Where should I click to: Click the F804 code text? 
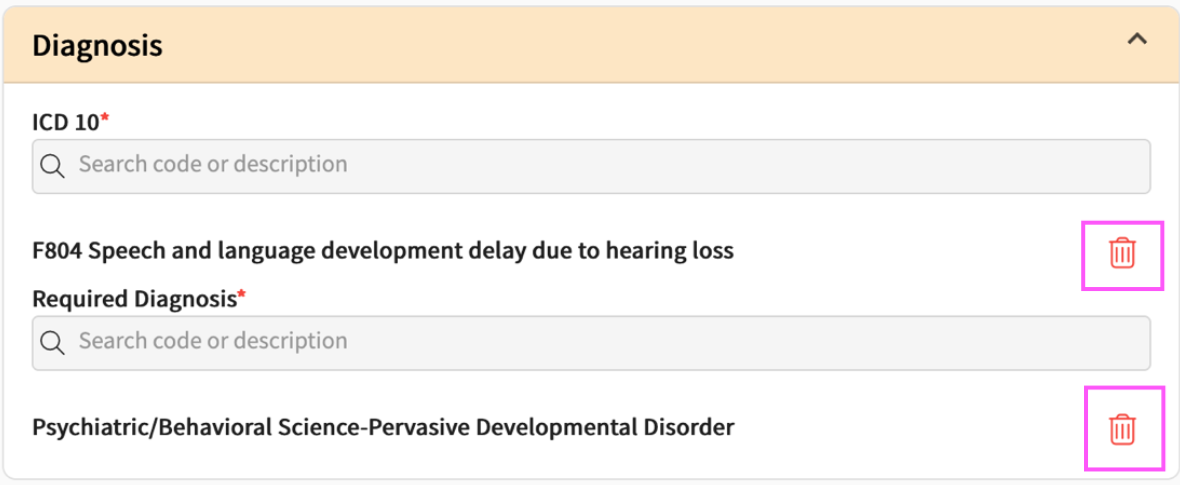(56, 251)
